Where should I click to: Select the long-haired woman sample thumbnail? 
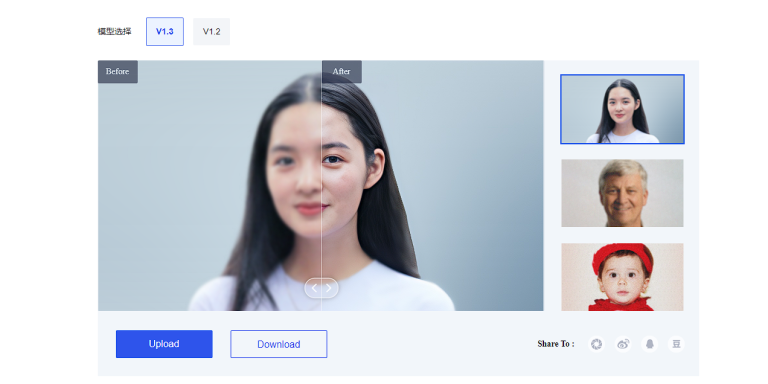(622, 109)
